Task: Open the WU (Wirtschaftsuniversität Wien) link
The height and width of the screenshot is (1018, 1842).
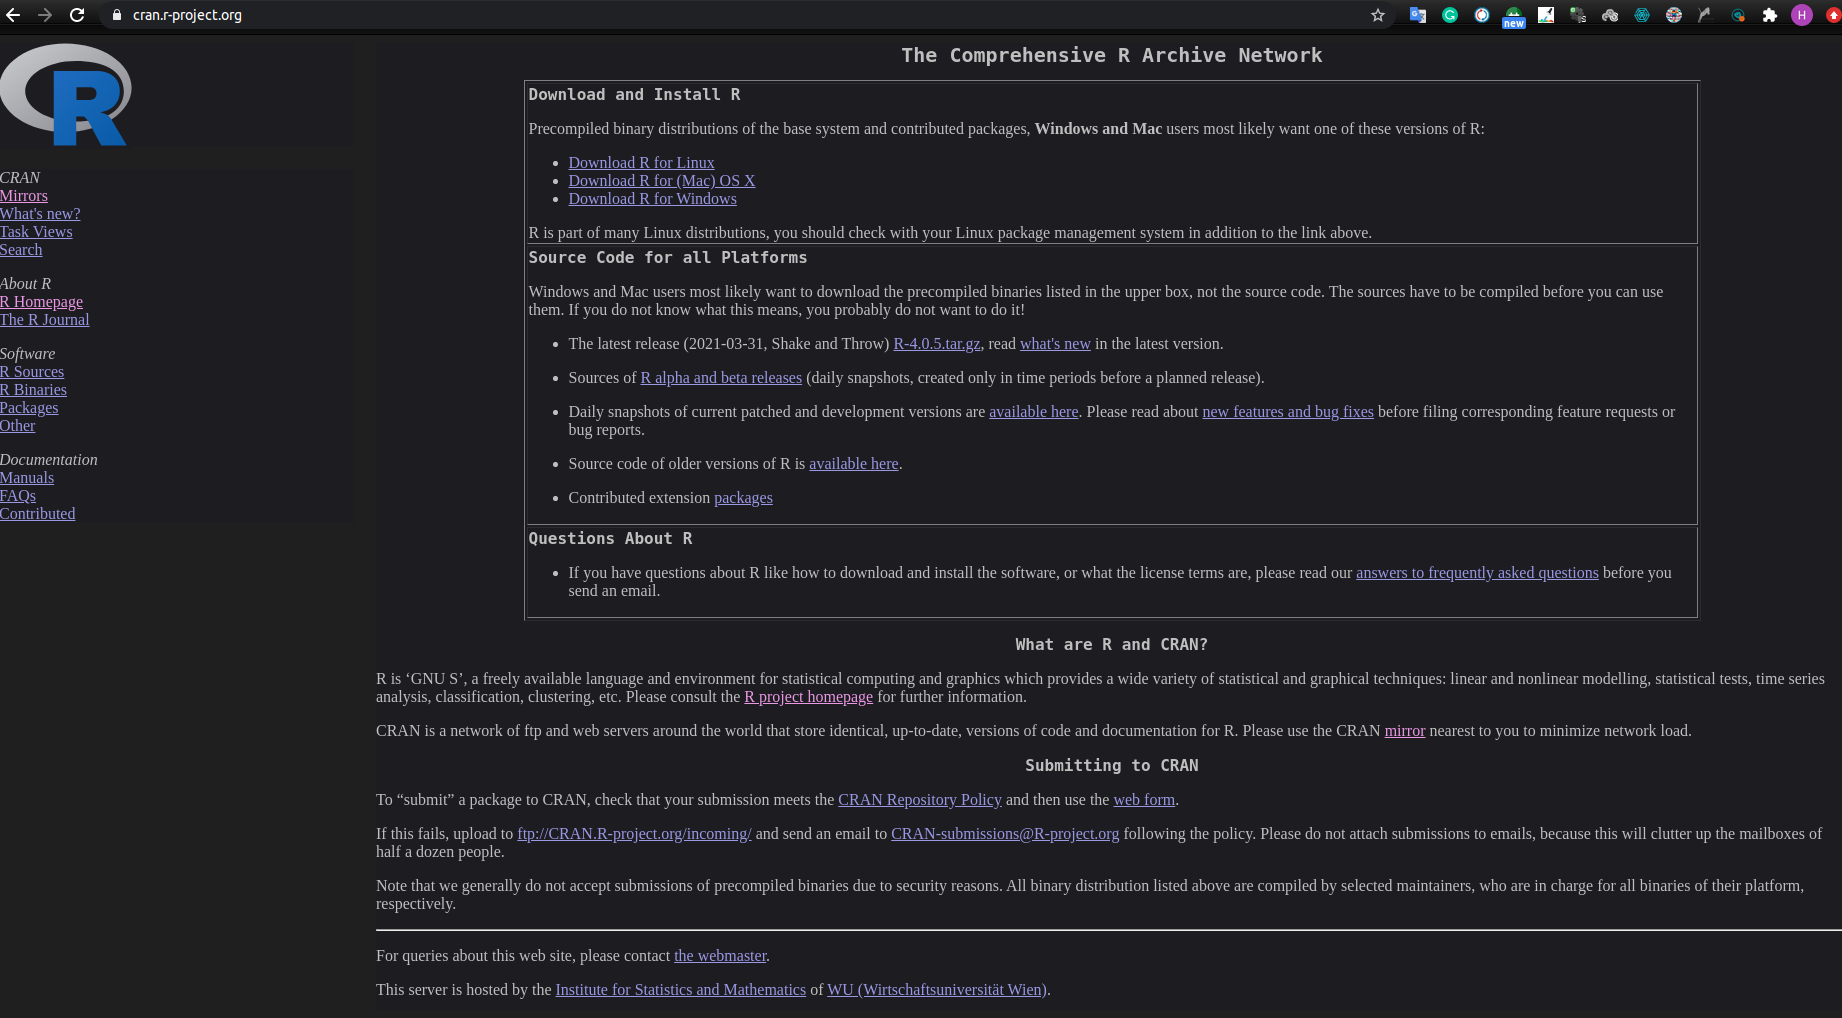Action: (937, 990)
